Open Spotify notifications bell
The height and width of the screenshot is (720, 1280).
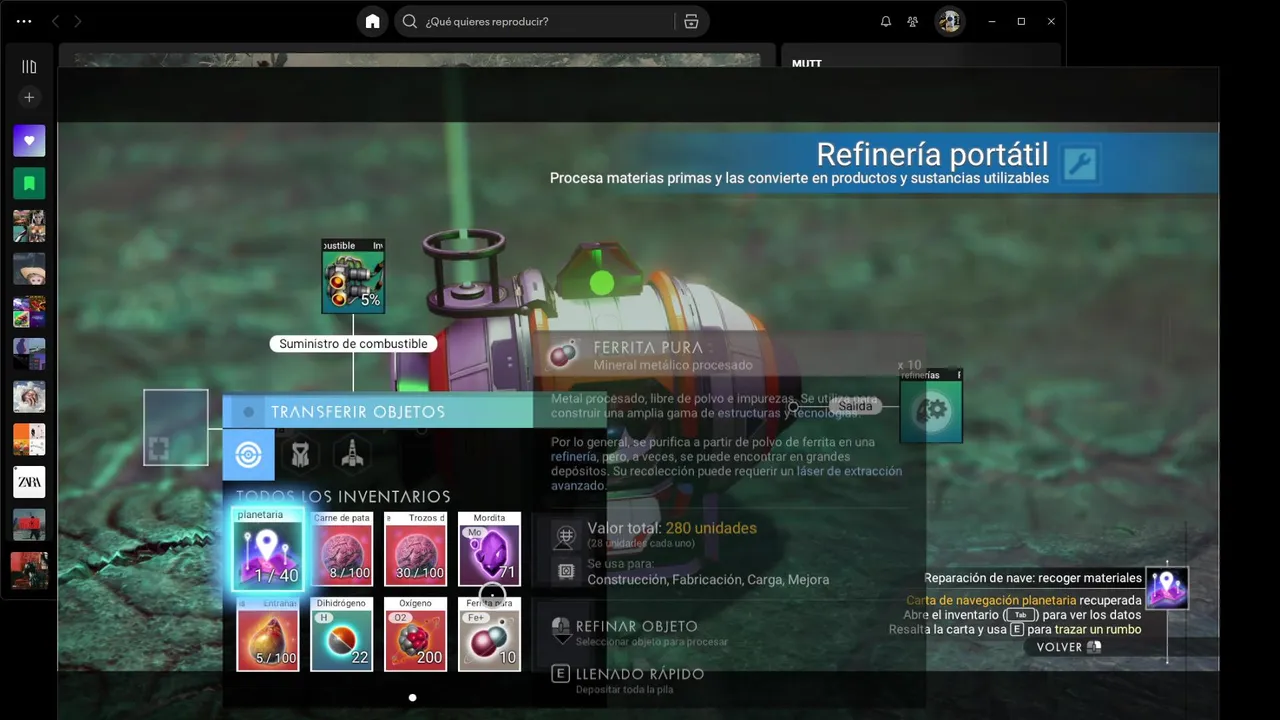pos(886,21)
